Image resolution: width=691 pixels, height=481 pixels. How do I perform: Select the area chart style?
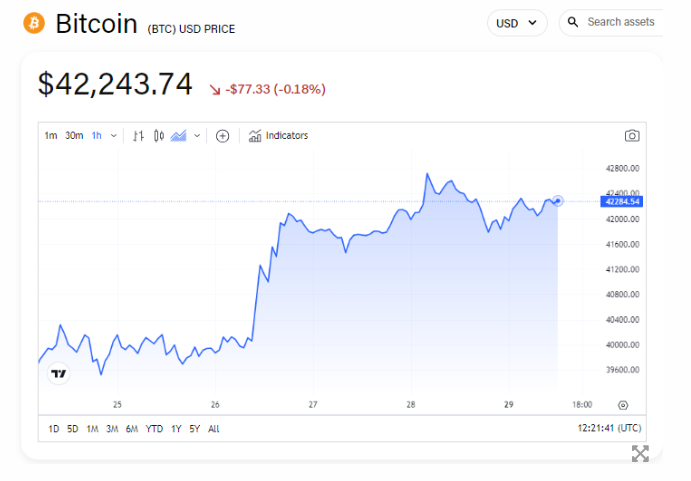[x=179, y=136]
